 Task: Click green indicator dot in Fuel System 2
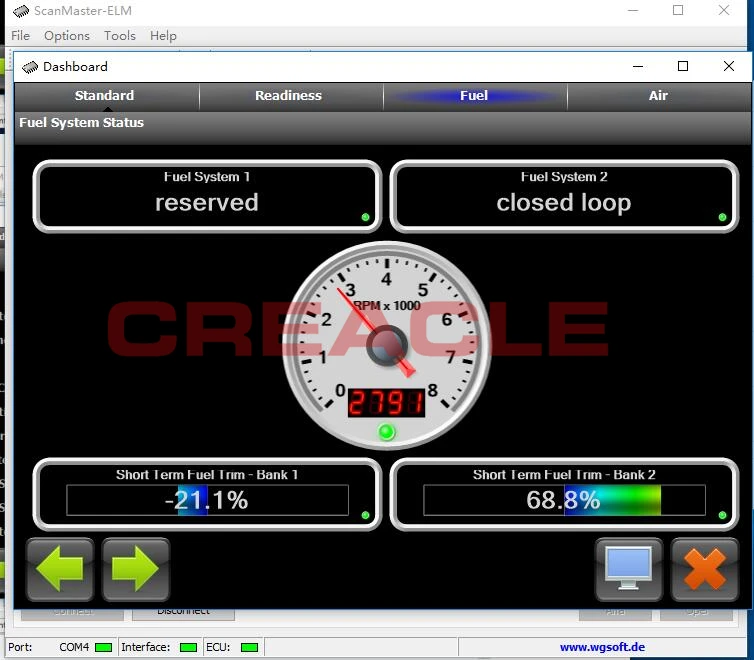click(x=722, y=217)
